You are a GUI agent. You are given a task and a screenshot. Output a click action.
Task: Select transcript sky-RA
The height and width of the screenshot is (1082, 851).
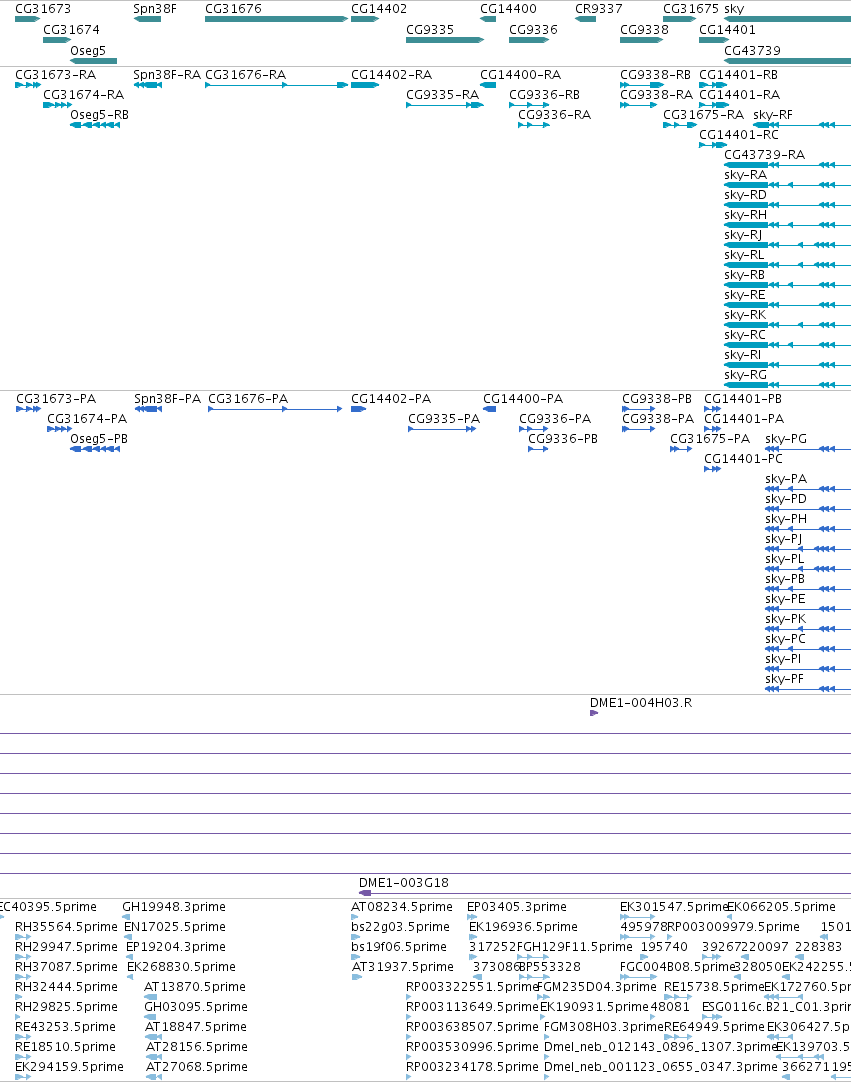click(745, 175)
